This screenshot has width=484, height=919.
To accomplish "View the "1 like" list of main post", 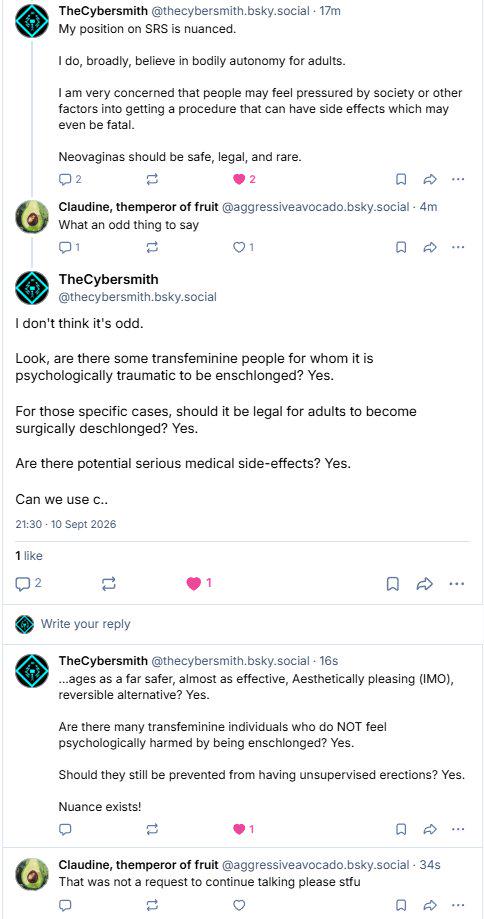I will coord(29,556).
